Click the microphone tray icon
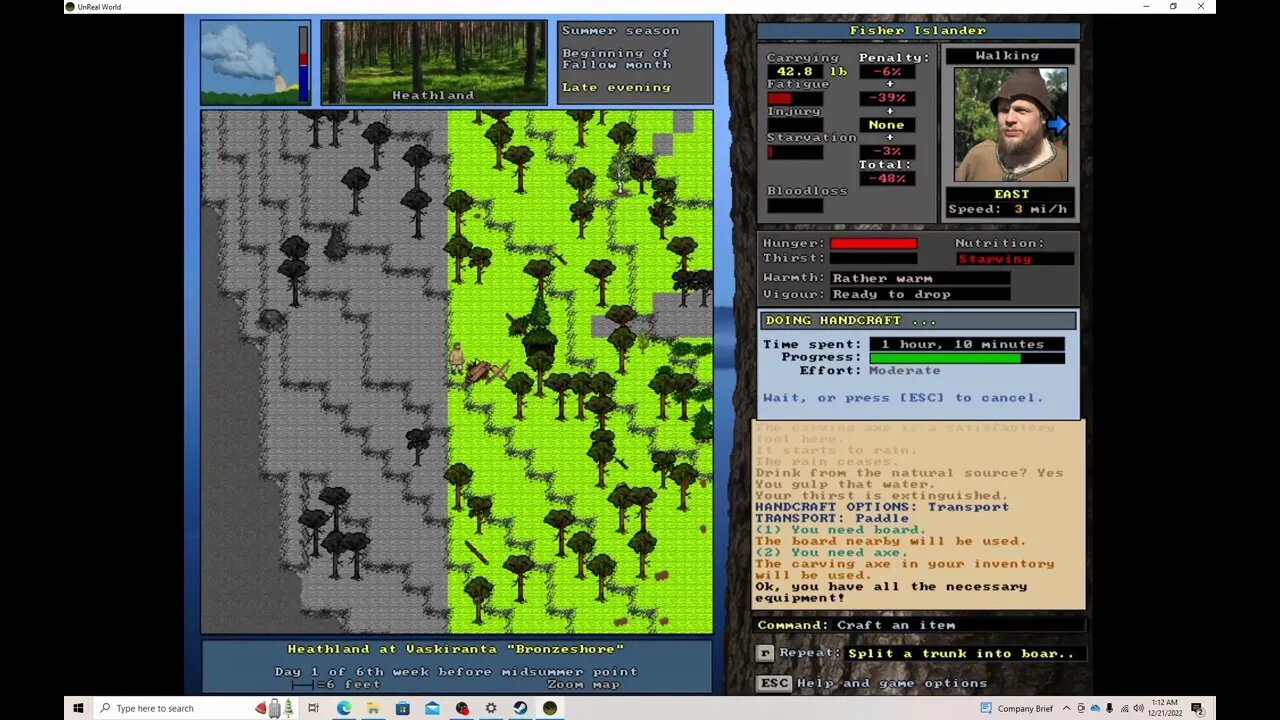This screenshot has width=1280, height=720. 1109,708
